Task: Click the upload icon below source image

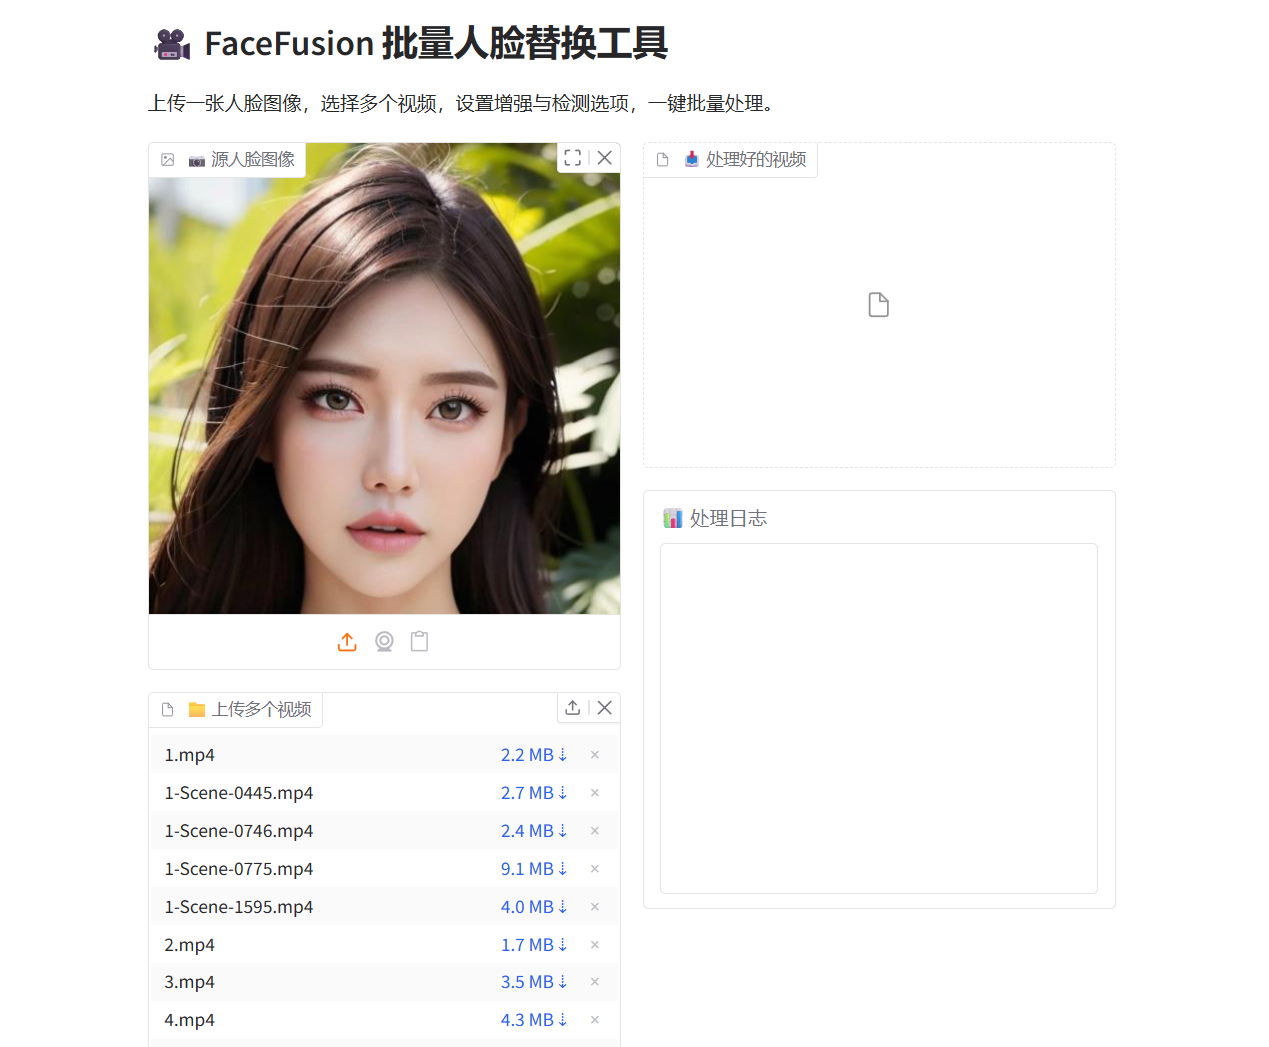Action: pos(347,642)
